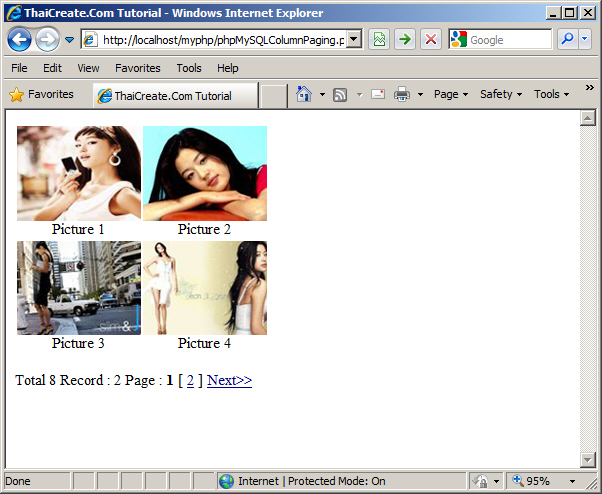
Task: Click the Internet Explorer title bar icon
Action: point(14,13)
